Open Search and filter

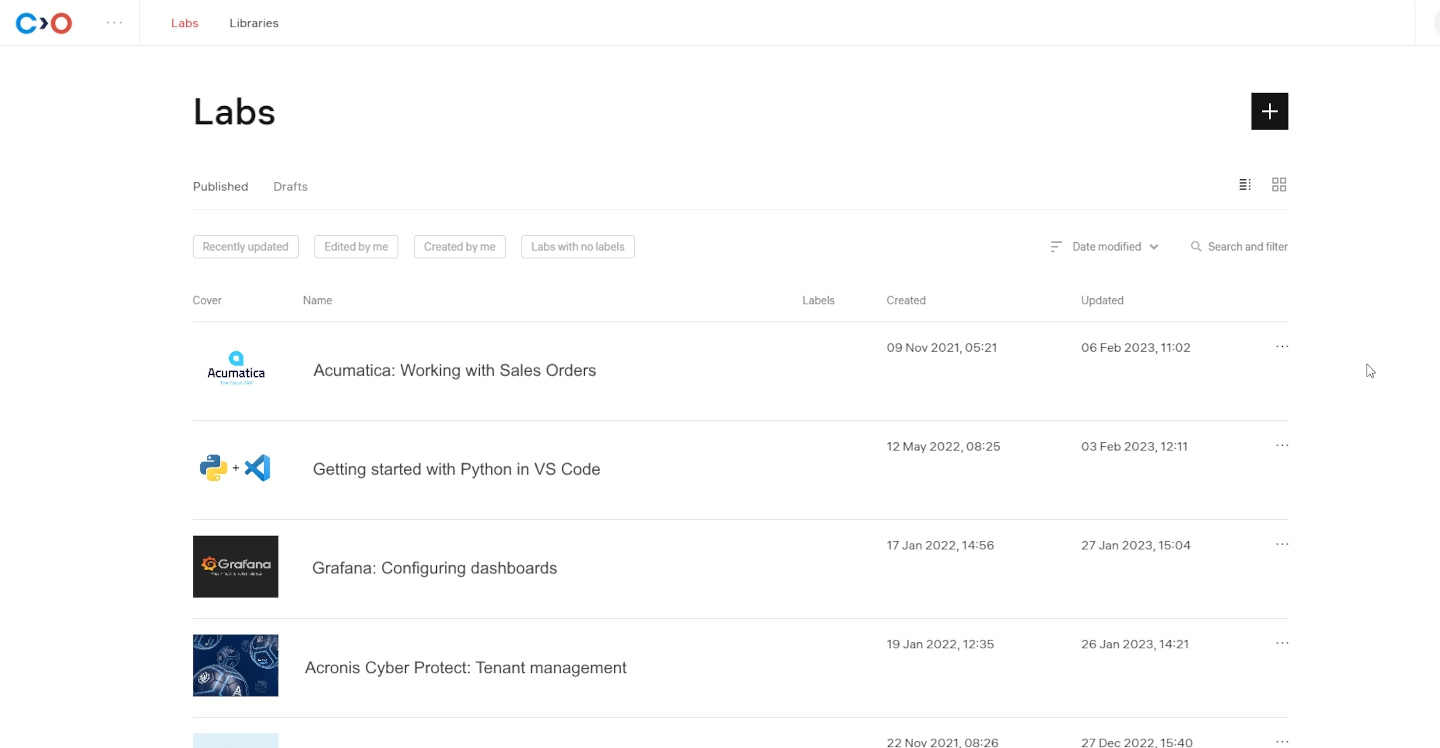coord(1238,246)
